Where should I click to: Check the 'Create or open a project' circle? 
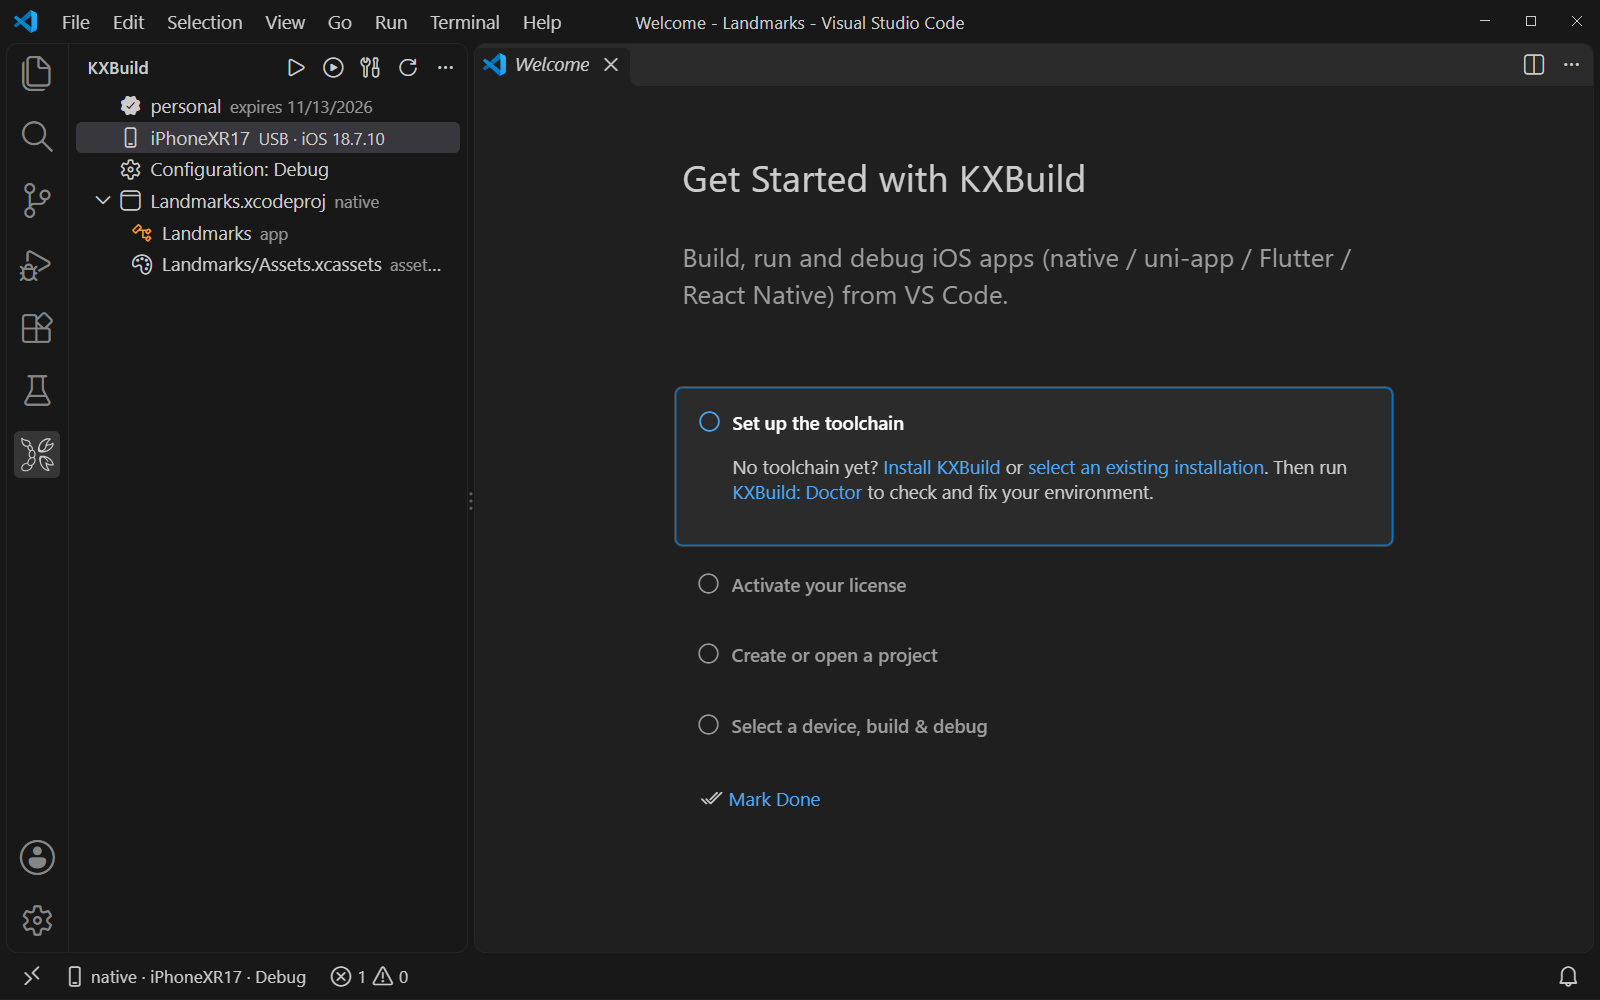[708, 654]
